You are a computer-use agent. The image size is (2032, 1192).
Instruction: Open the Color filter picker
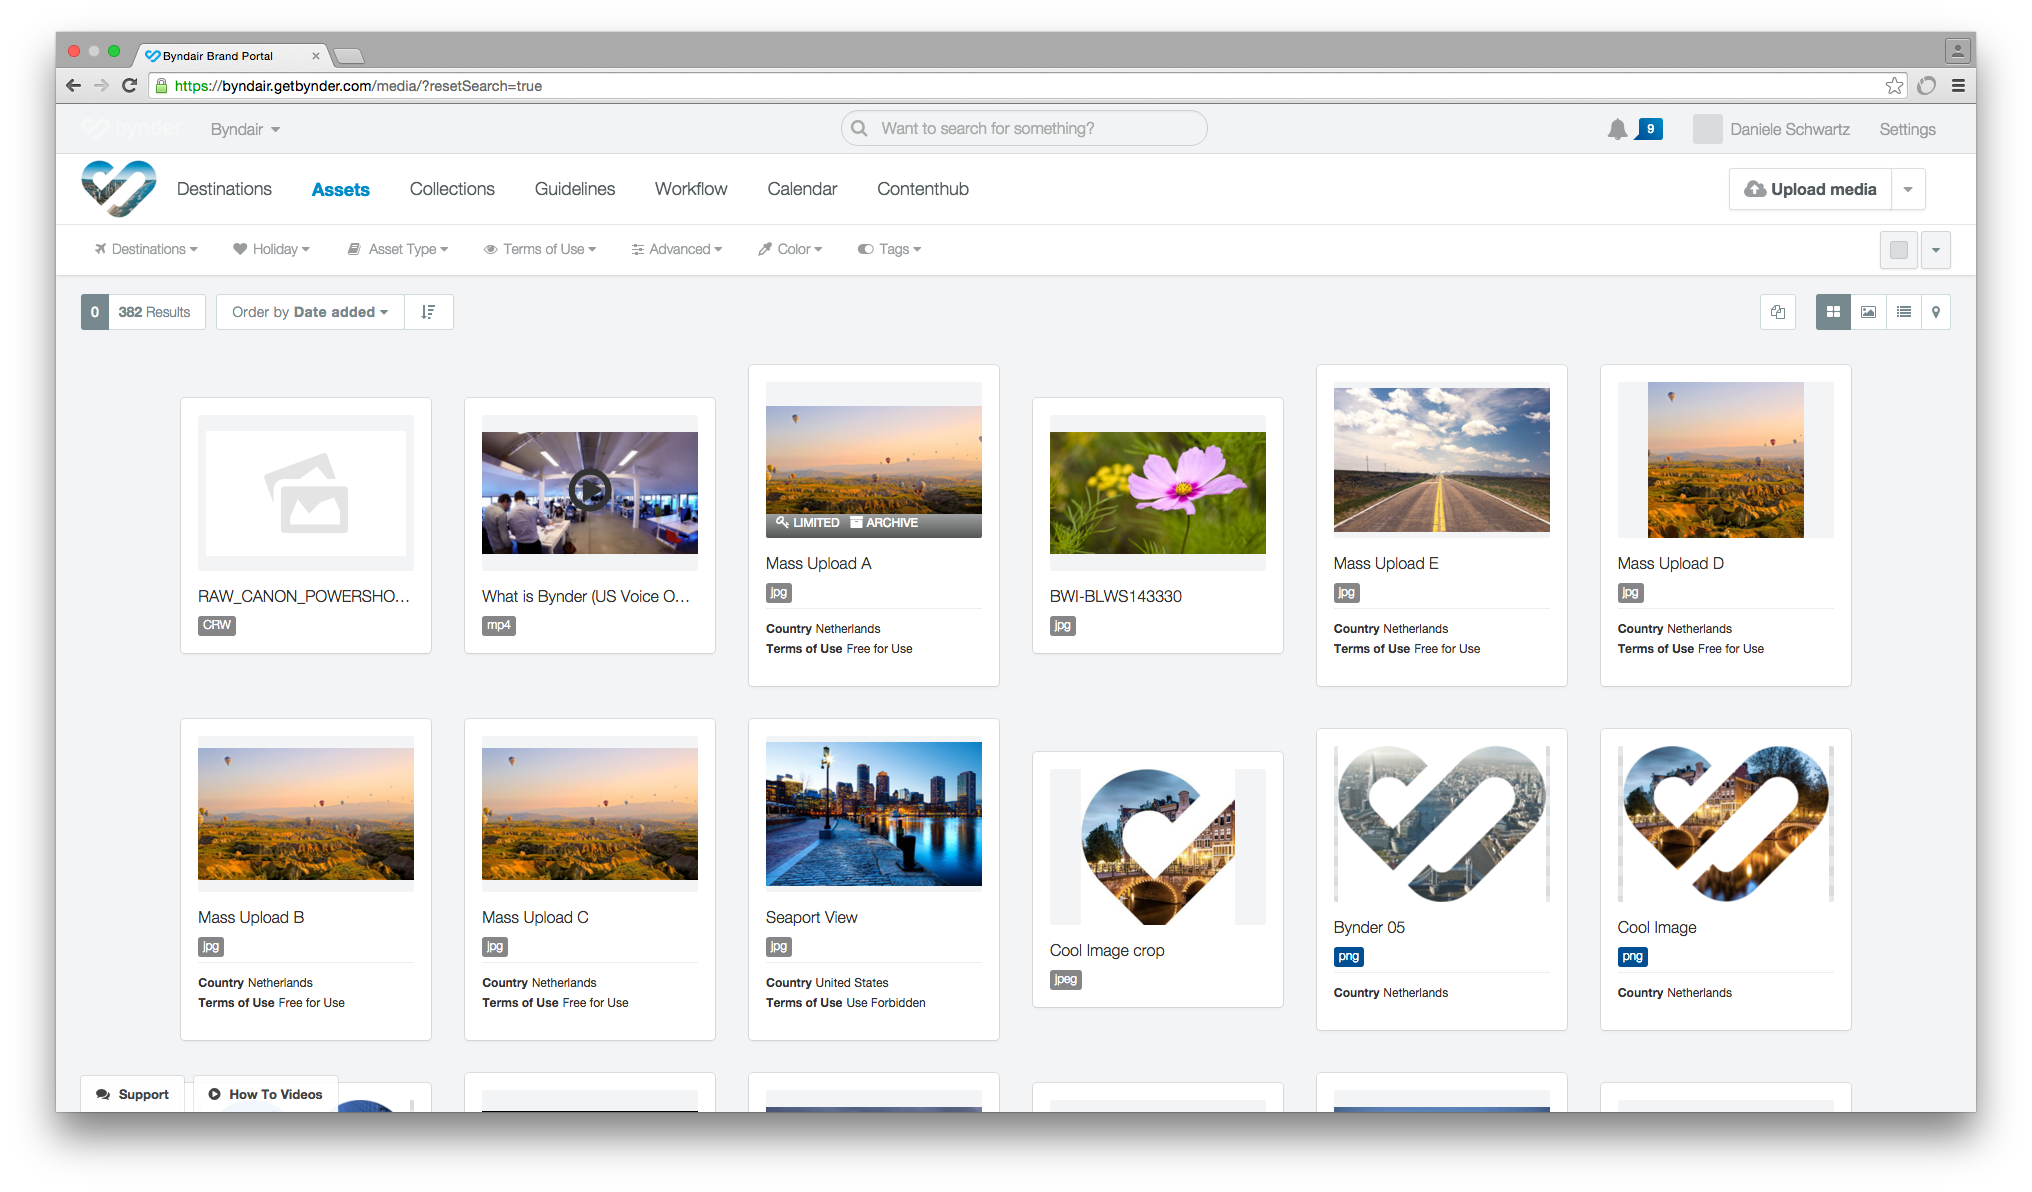click(790, 249)
